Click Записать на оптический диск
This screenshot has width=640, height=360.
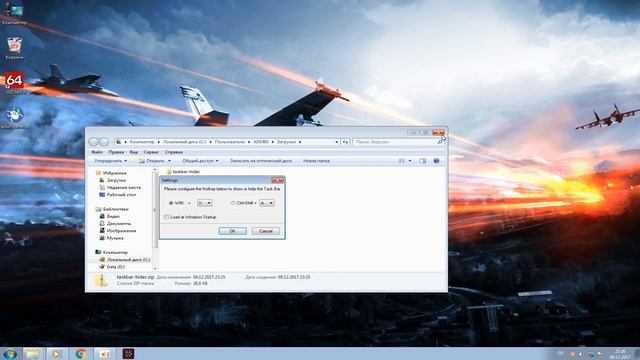click(261, 161)
